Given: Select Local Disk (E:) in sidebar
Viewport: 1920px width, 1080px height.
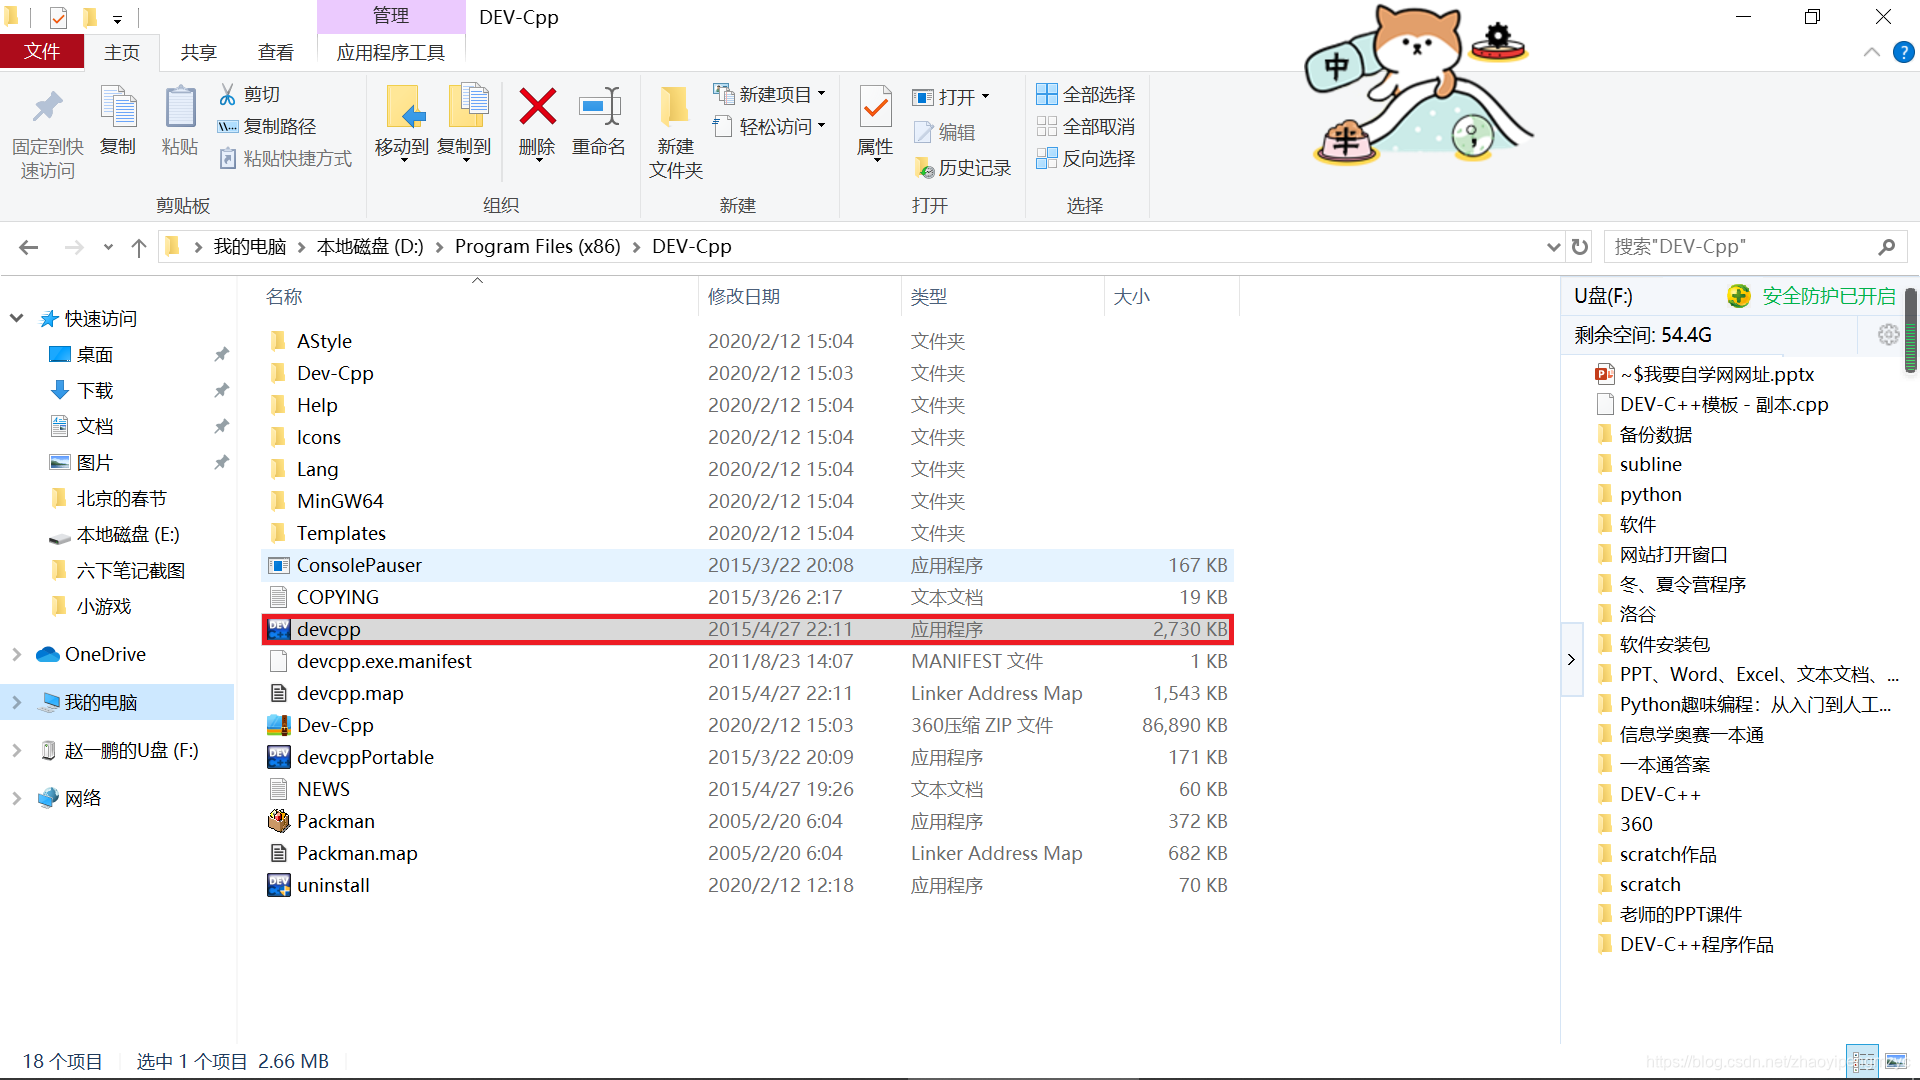Looking at the screenshot, I should (127, 534).
